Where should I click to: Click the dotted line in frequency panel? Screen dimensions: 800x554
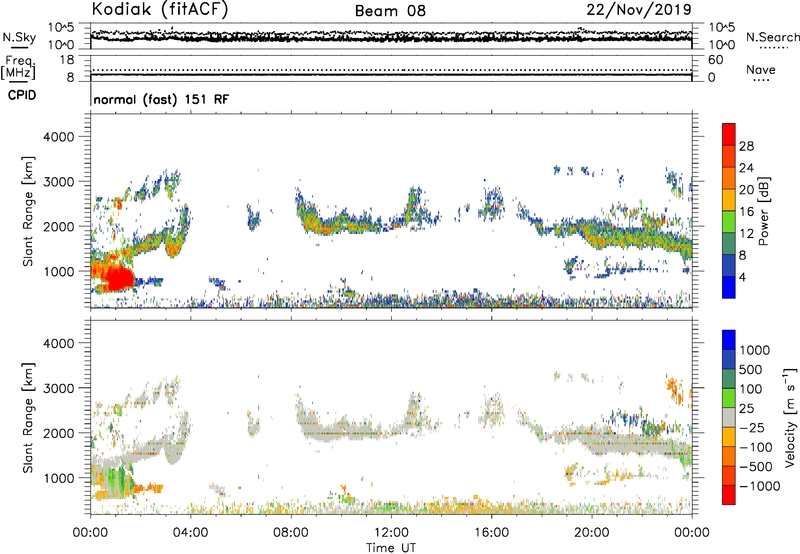391,70
